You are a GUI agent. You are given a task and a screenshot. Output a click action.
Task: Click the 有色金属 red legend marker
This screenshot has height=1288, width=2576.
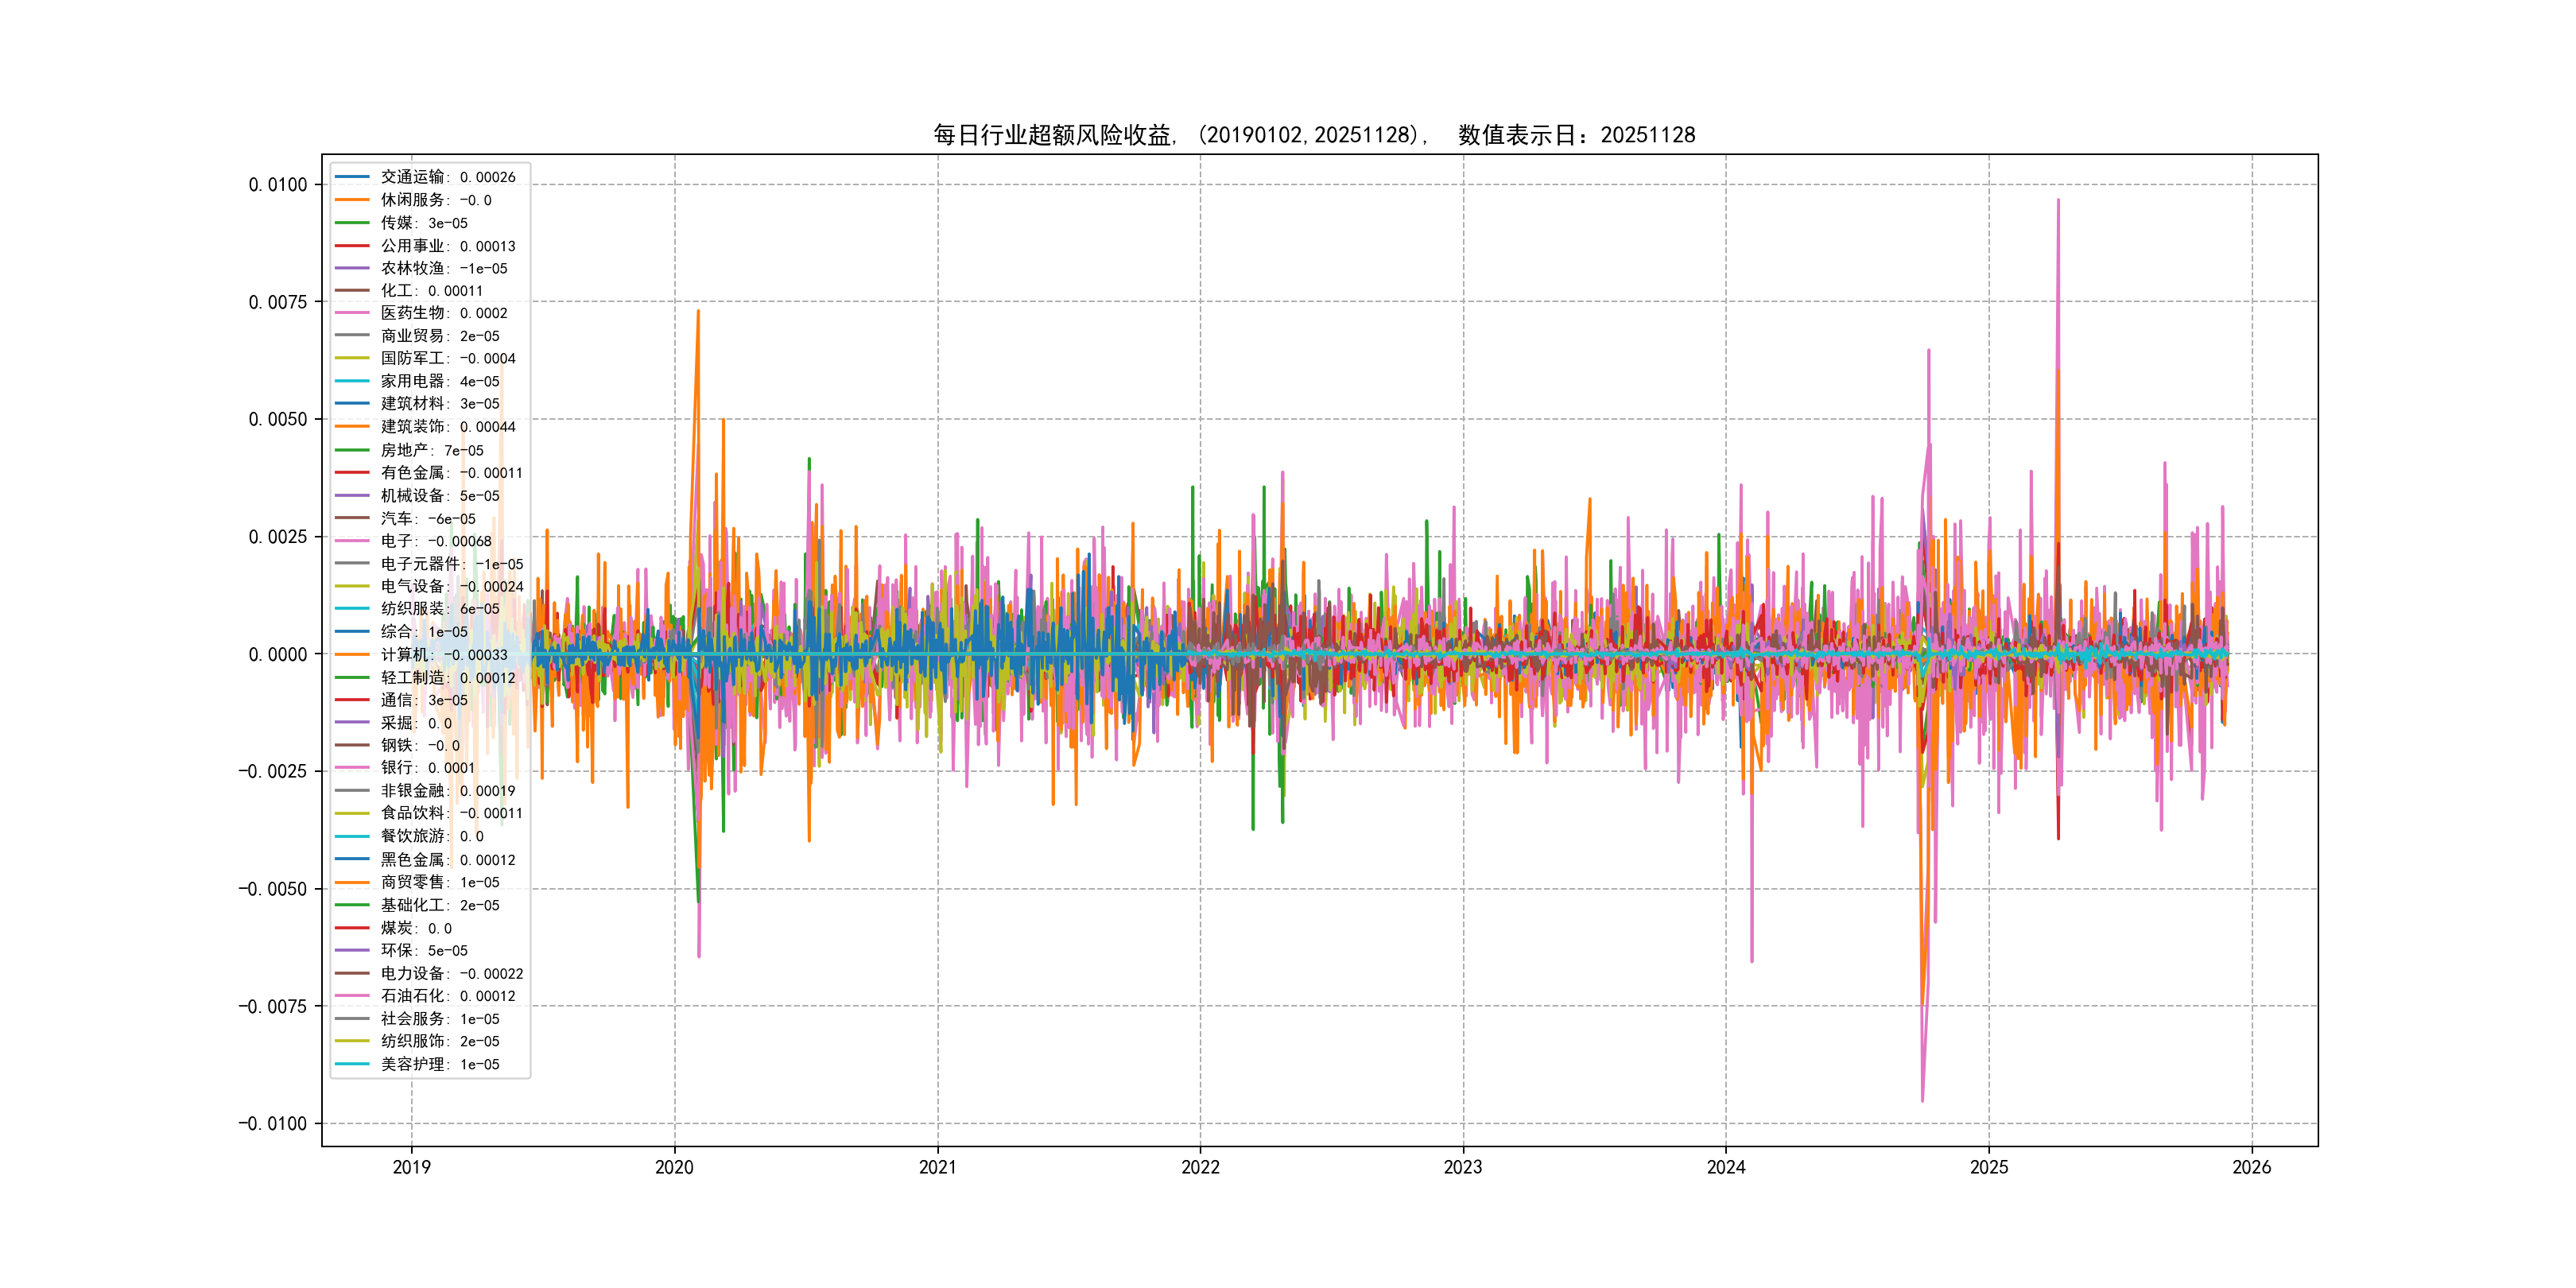[x=352, y=473]
